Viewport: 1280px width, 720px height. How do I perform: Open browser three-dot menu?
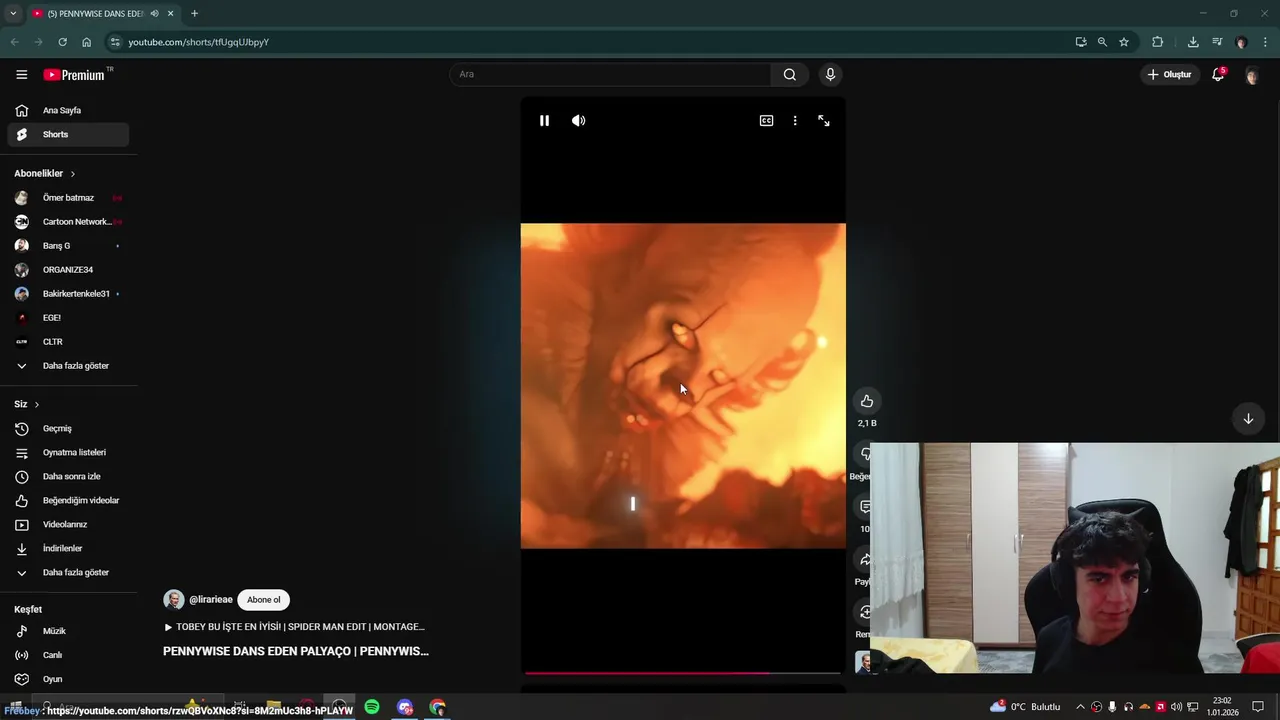point(1266,42)
